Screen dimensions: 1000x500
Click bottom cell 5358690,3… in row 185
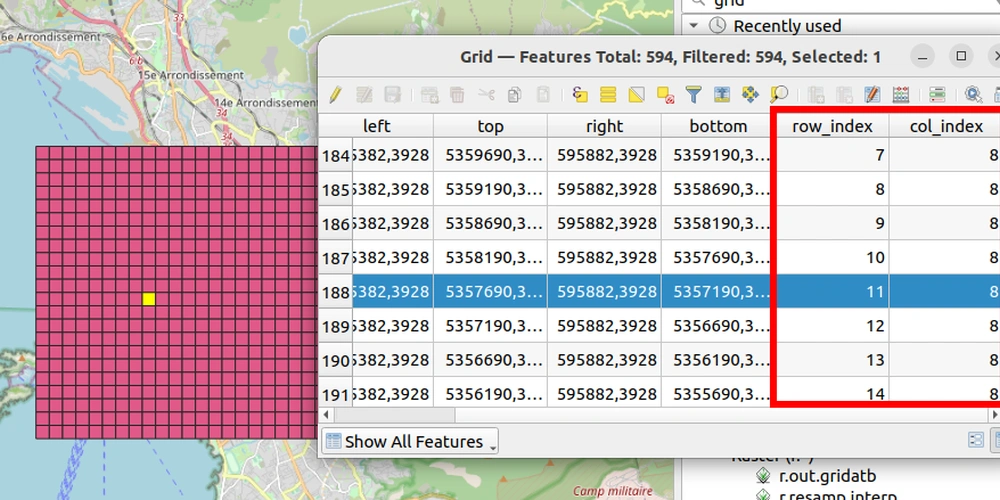pyautogui.click(x=718, y=189)
